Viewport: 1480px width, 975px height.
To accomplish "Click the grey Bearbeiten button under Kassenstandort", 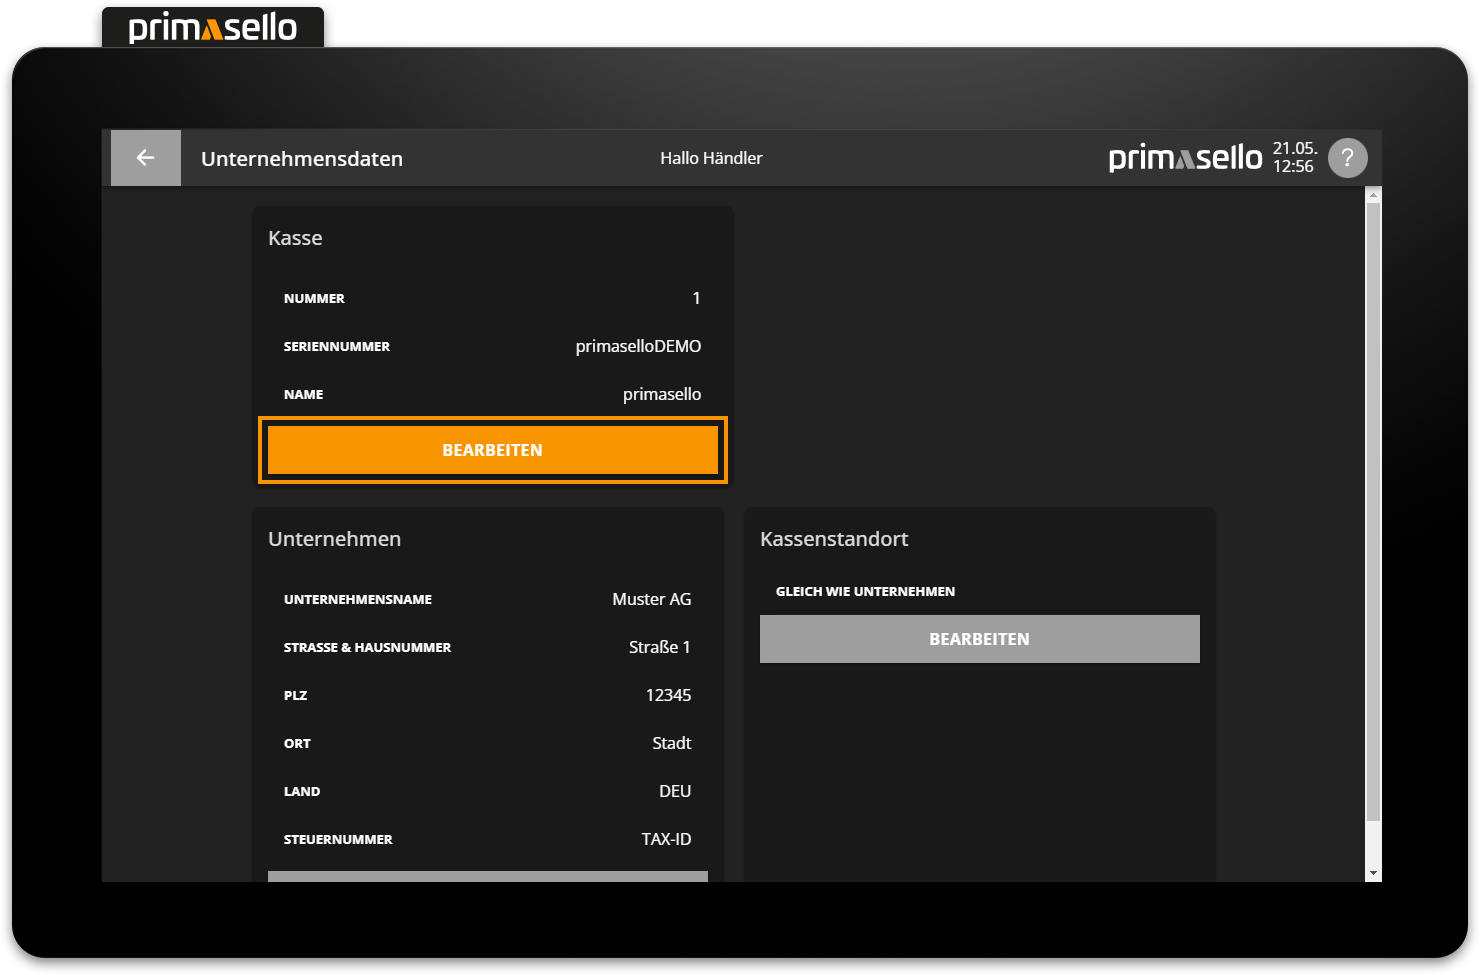I will 979,639.
